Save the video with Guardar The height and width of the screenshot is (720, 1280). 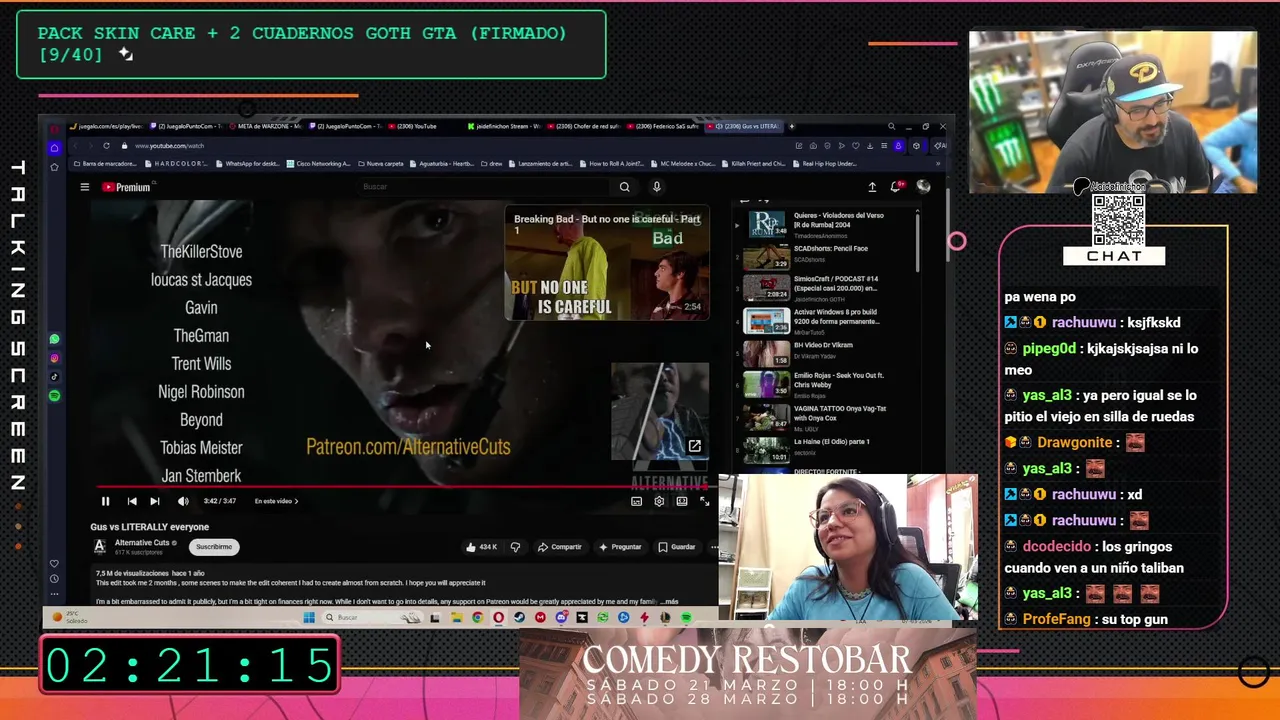(677, 547)
